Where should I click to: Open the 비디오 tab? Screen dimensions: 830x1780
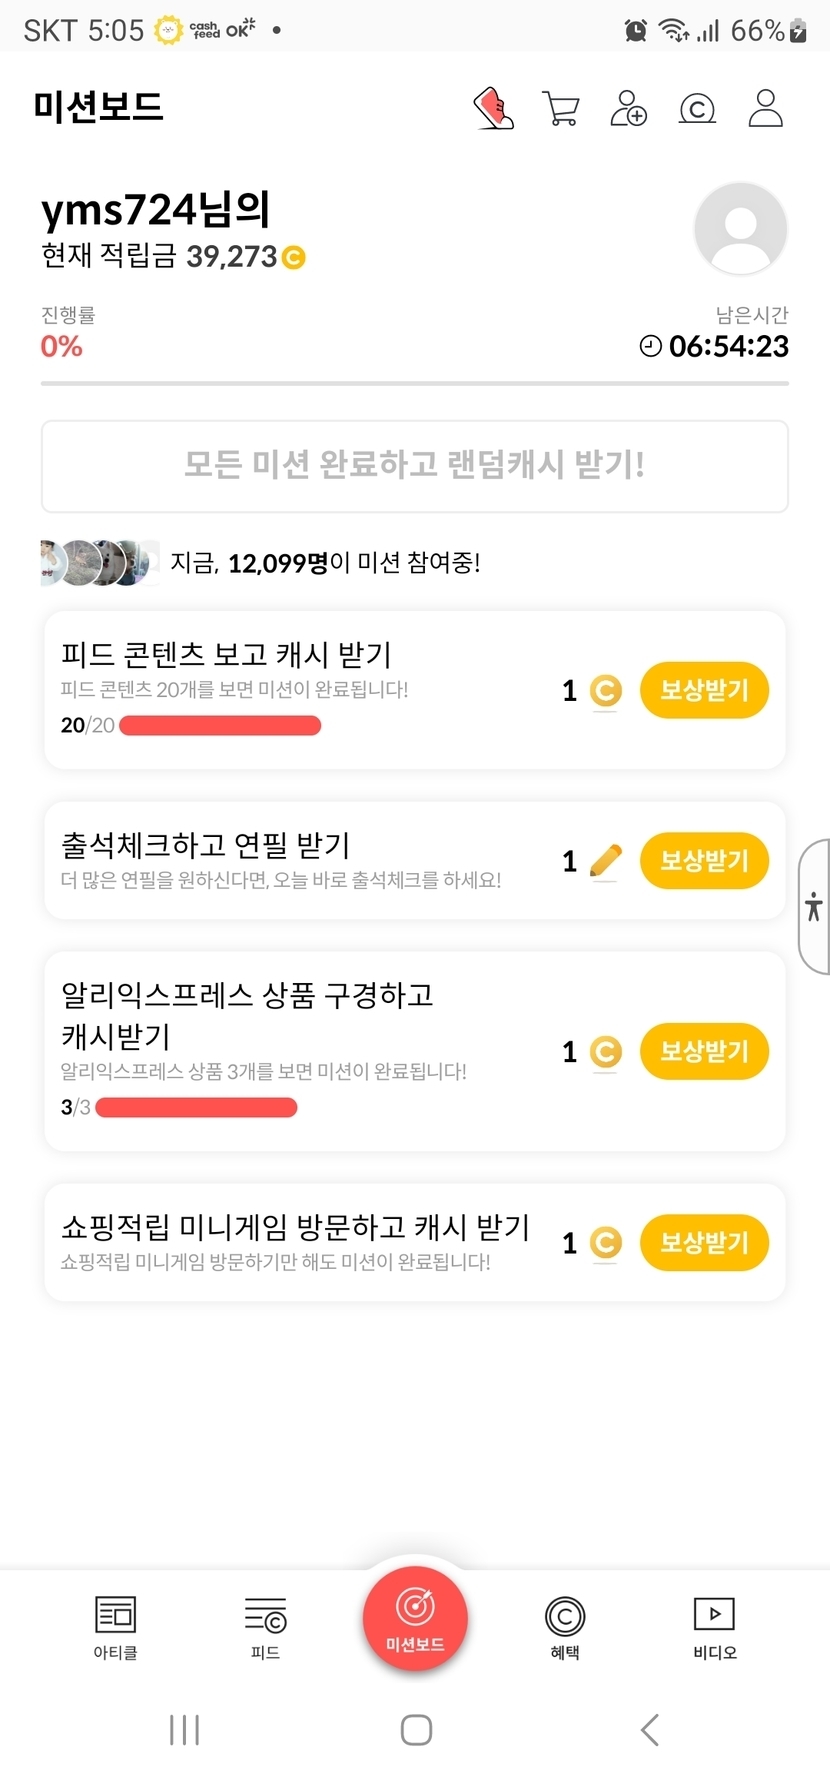(714, 1627)
